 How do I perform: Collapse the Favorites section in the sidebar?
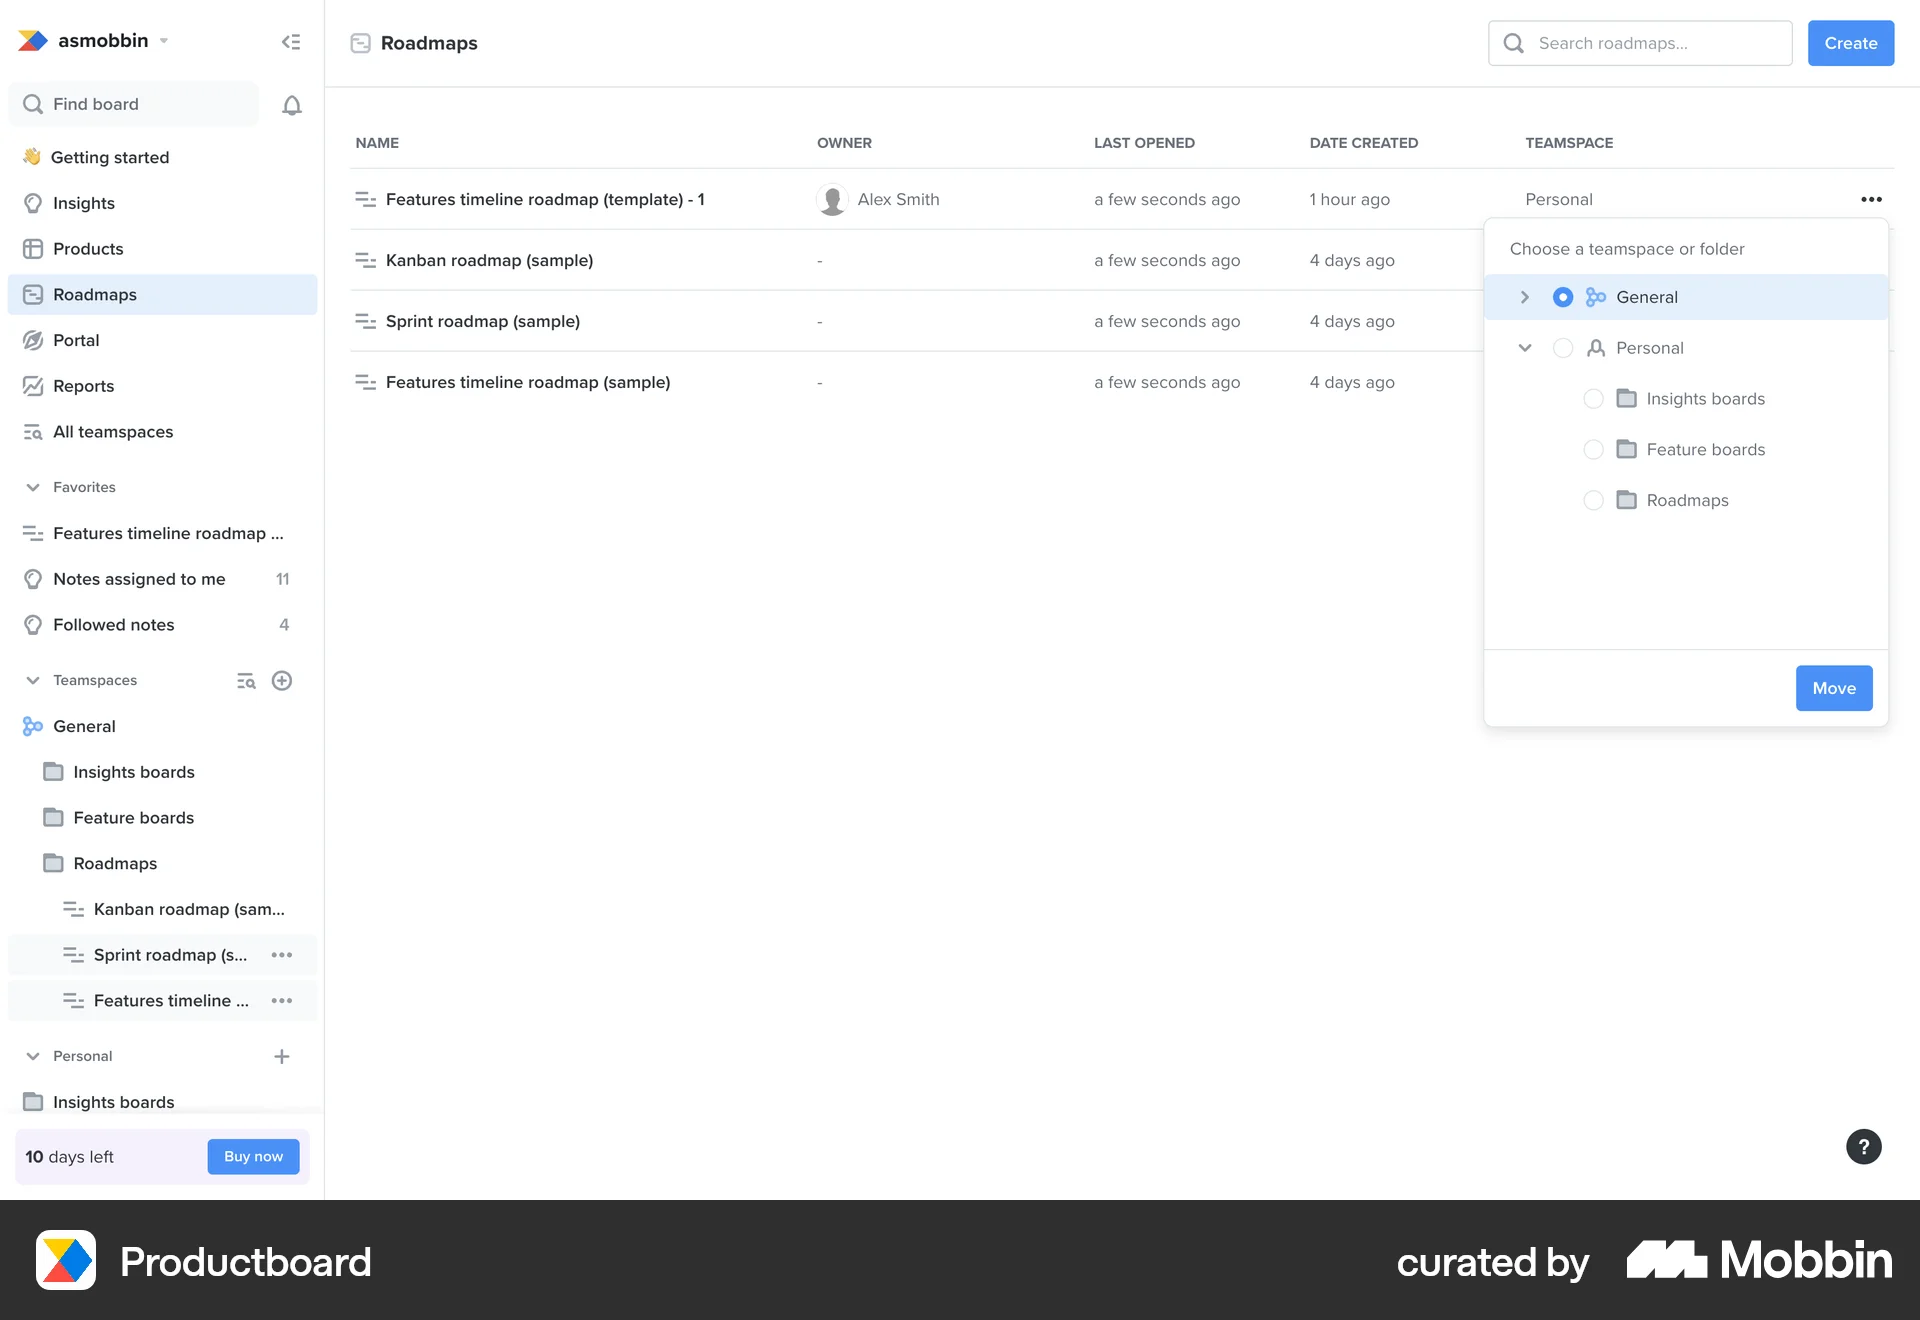(x=33, y=487)
